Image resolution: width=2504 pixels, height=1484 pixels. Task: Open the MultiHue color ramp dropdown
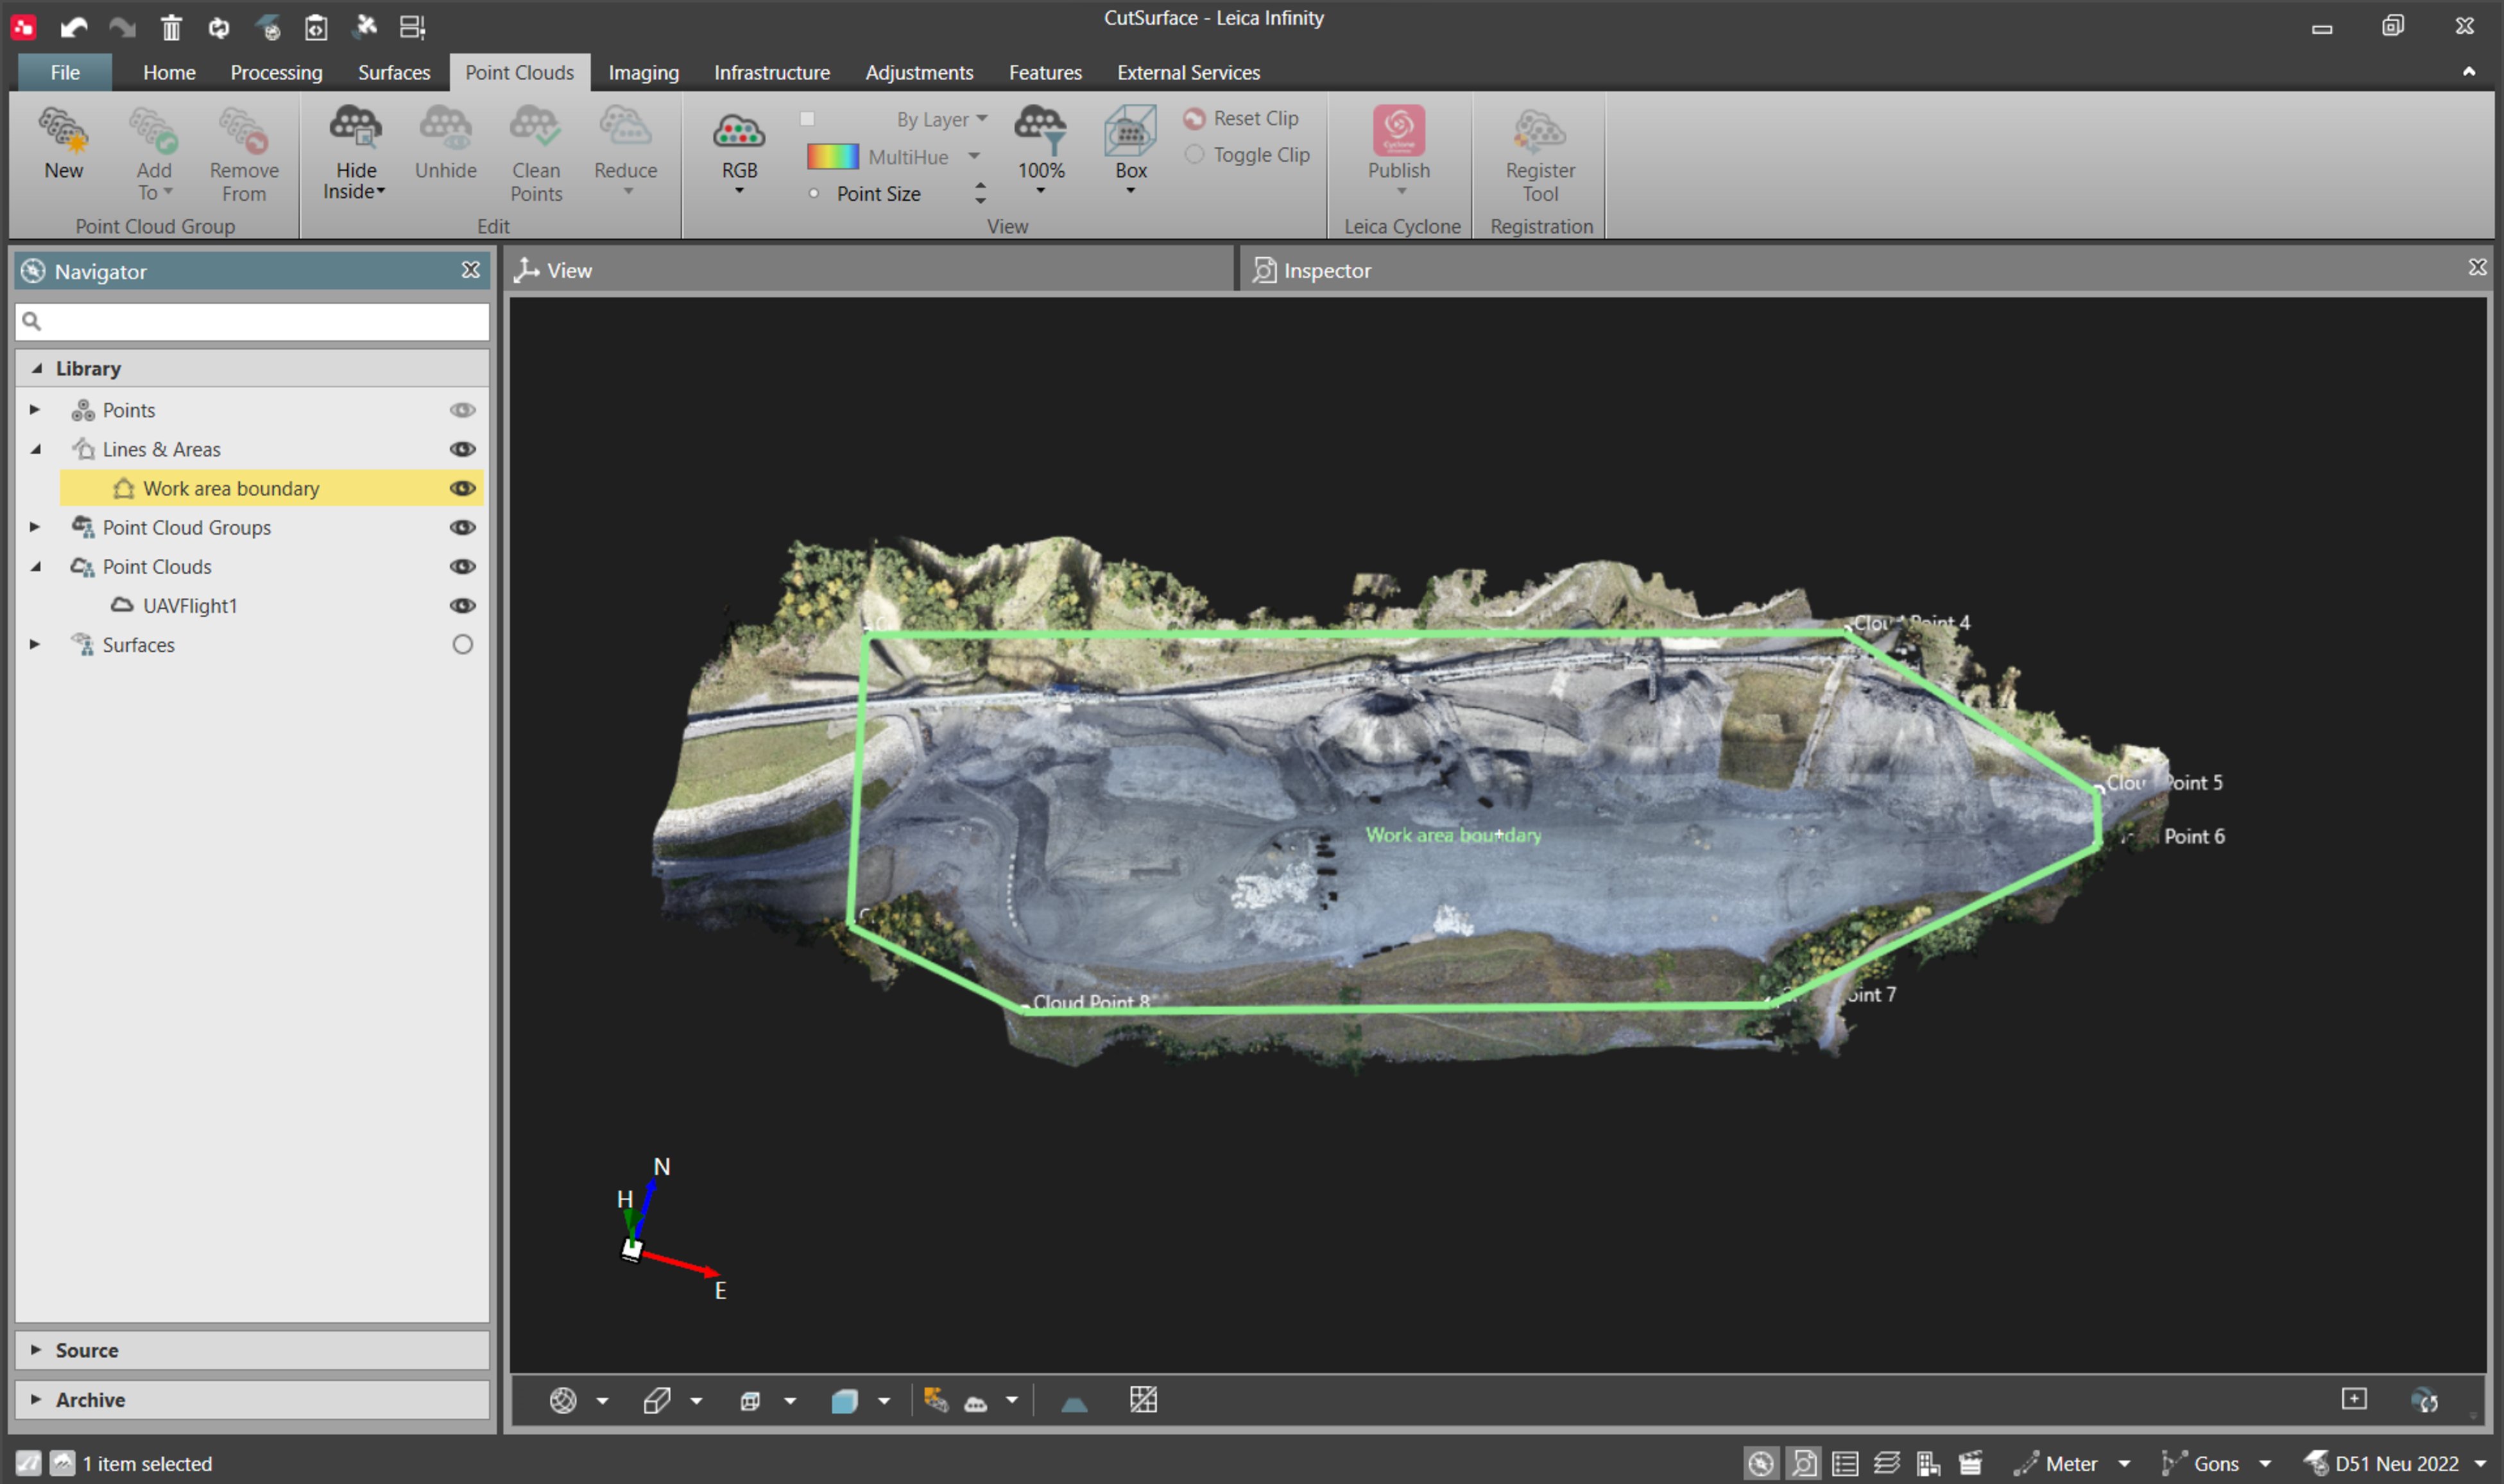(973, 156)
